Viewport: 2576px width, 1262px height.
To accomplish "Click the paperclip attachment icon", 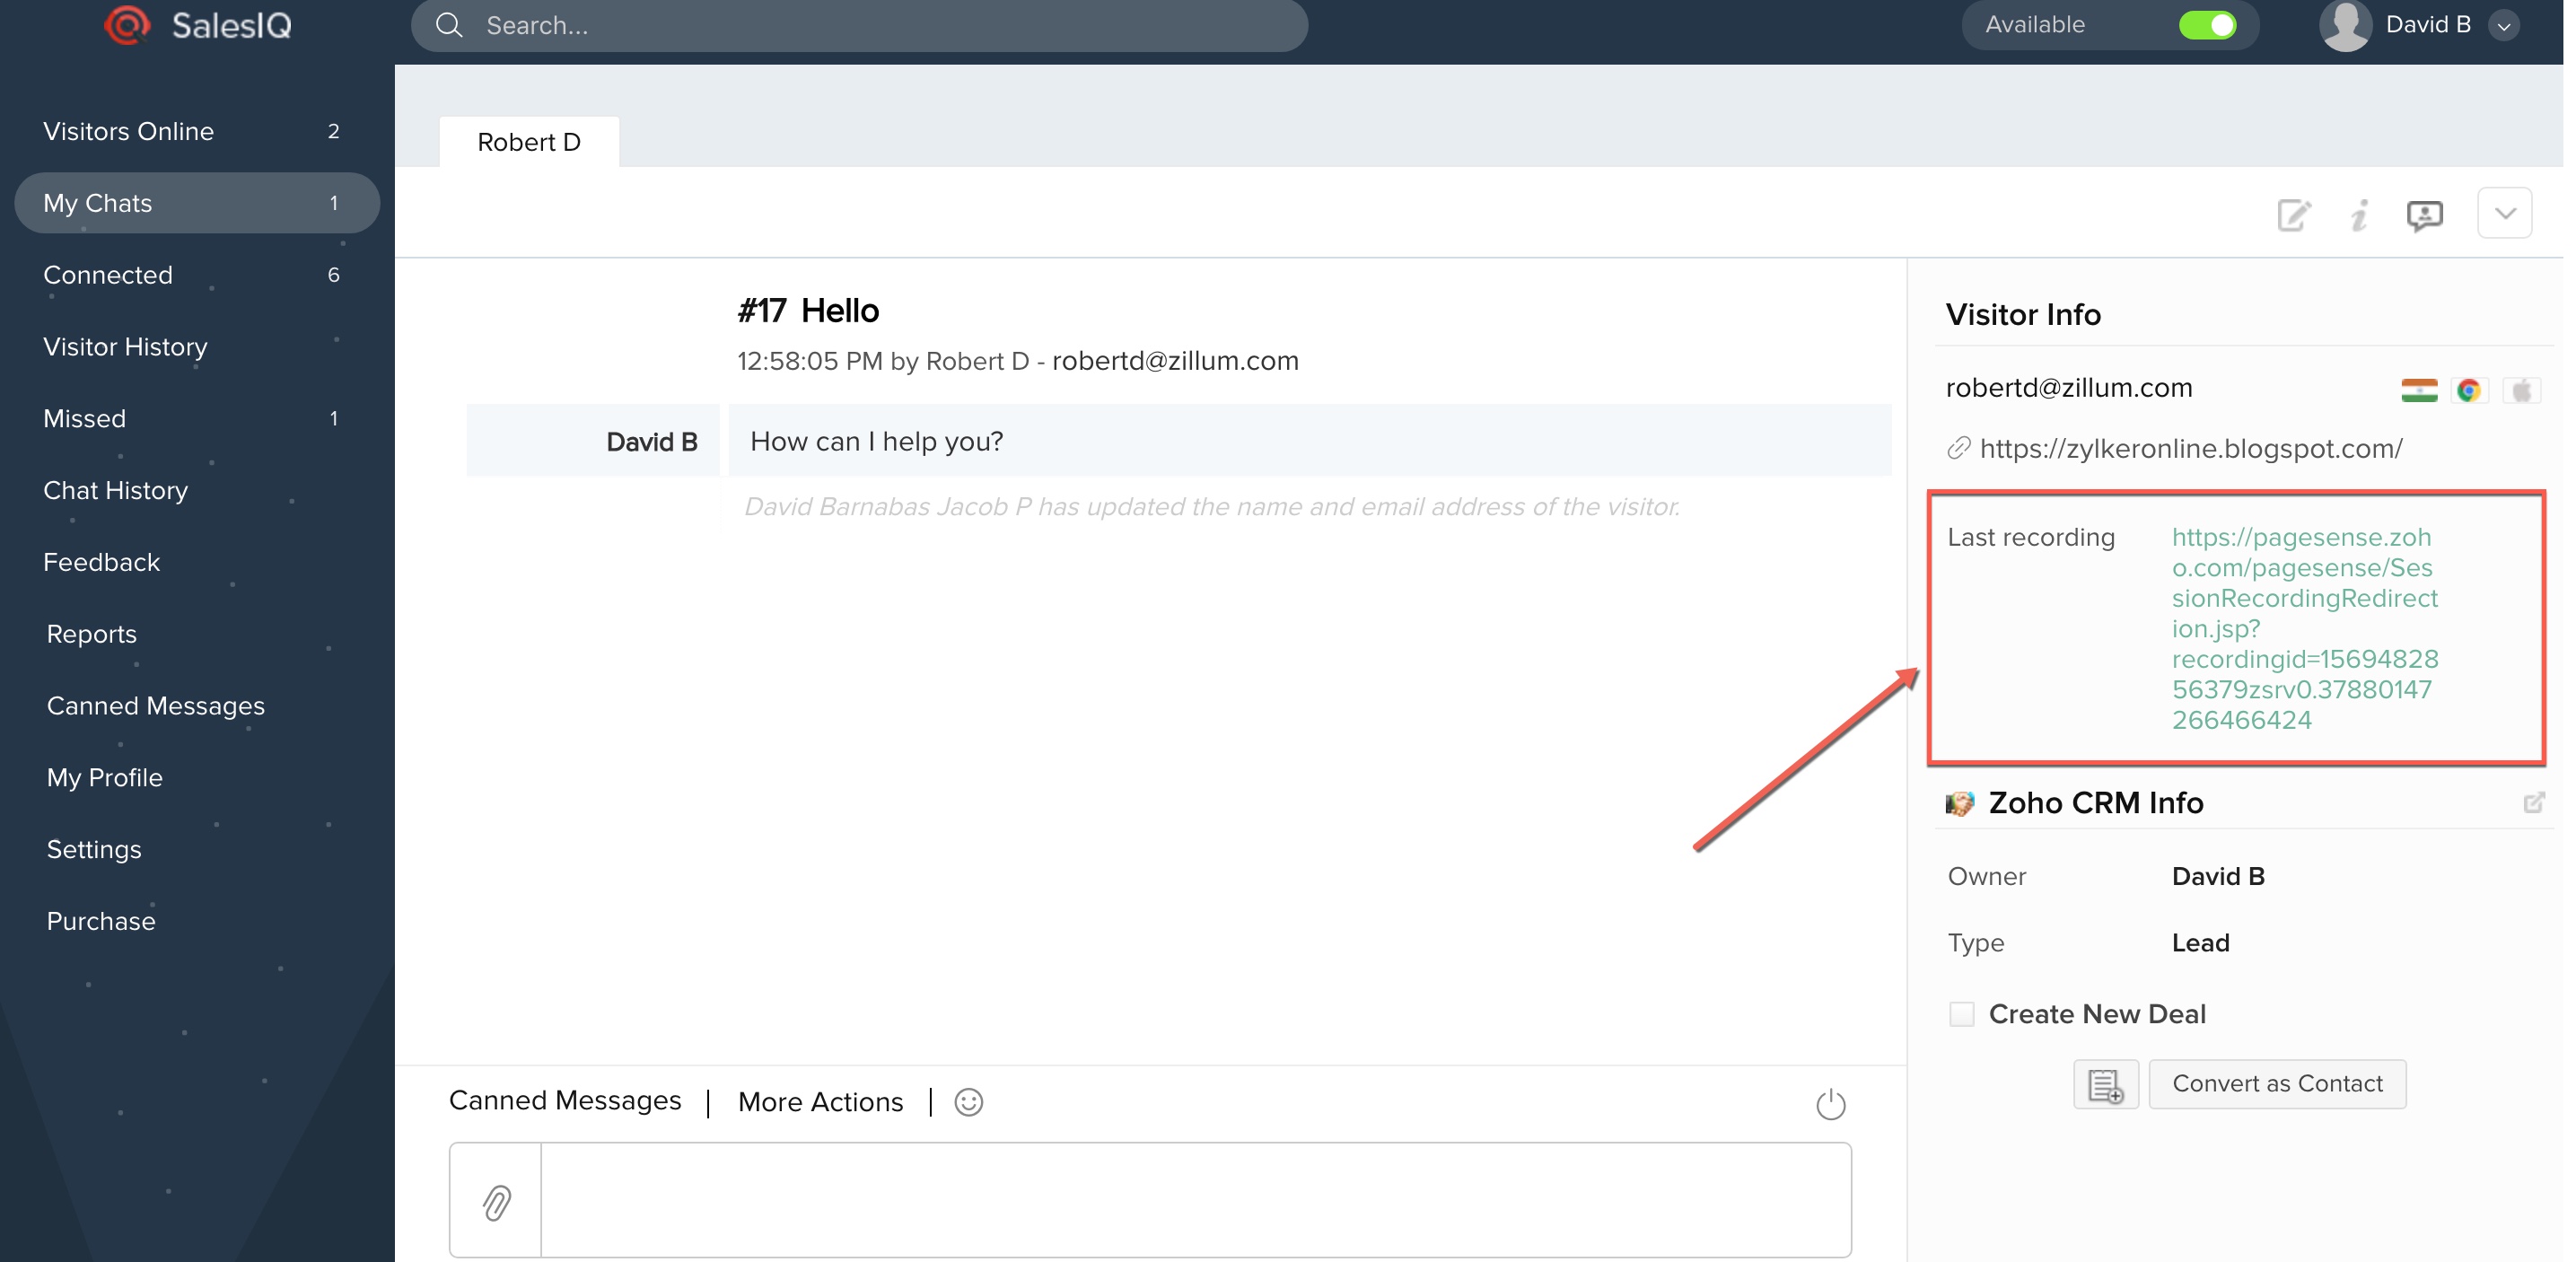I will pyautogui.click(x=497, y=1202).
